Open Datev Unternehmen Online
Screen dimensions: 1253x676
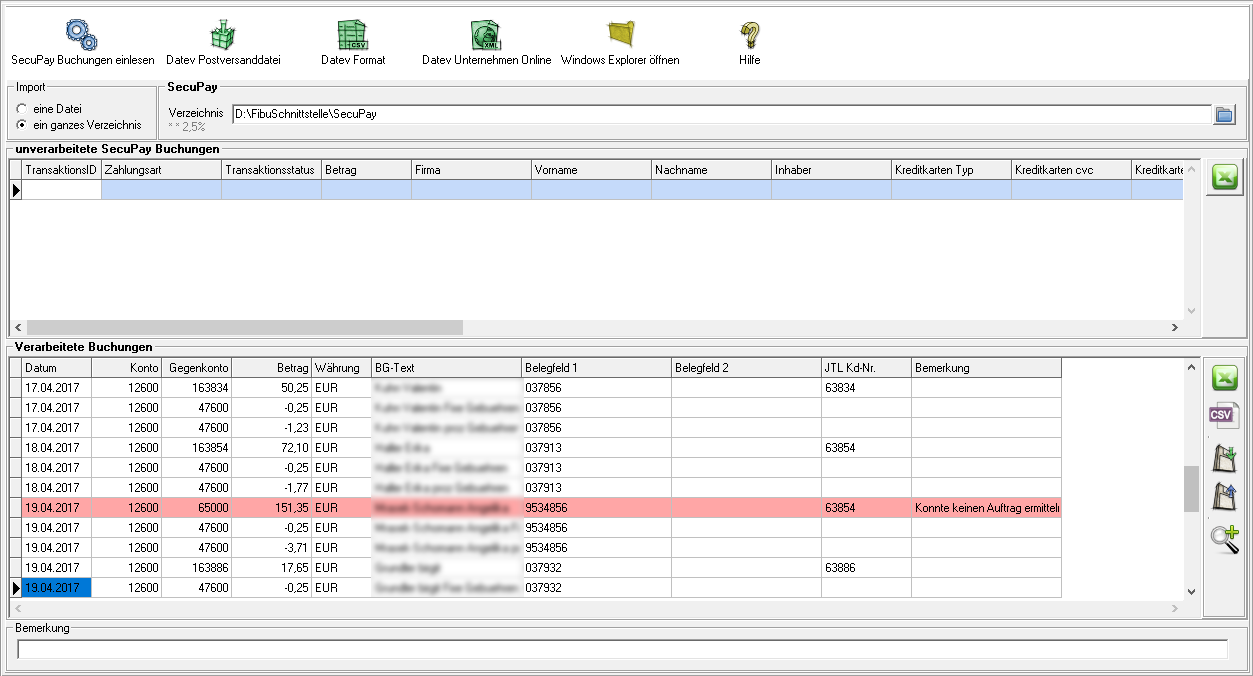(486, 35)
